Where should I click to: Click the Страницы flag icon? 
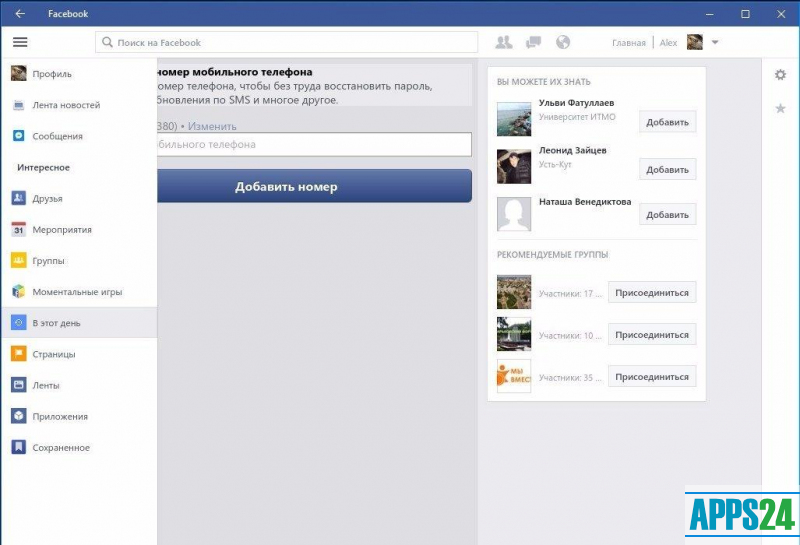tap(19, 354)
